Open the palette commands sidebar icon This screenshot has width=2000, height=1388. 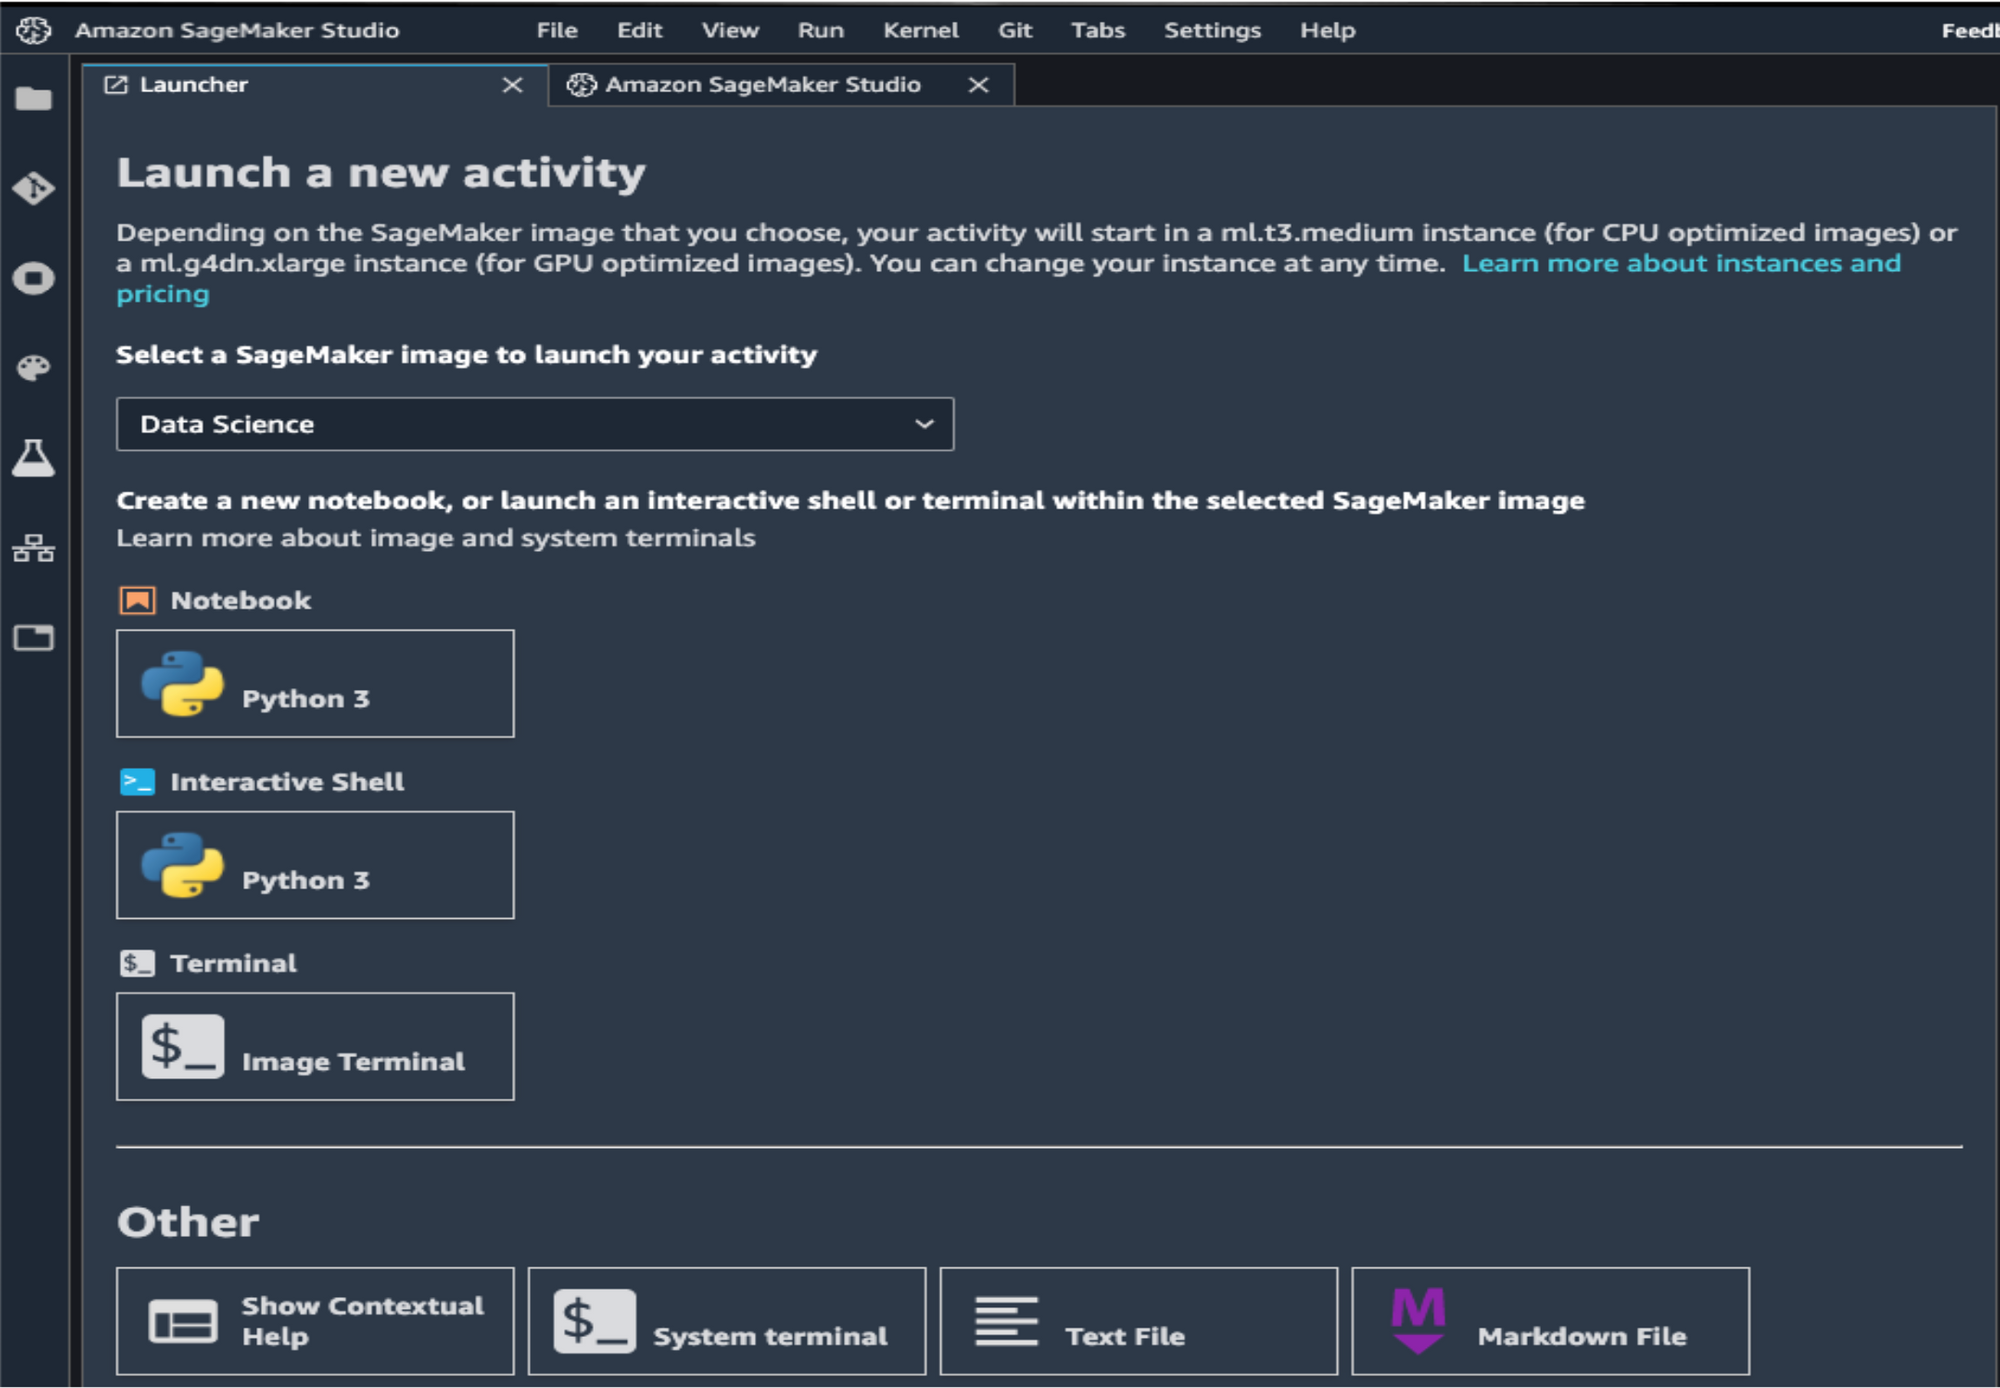tap(33, 368)
